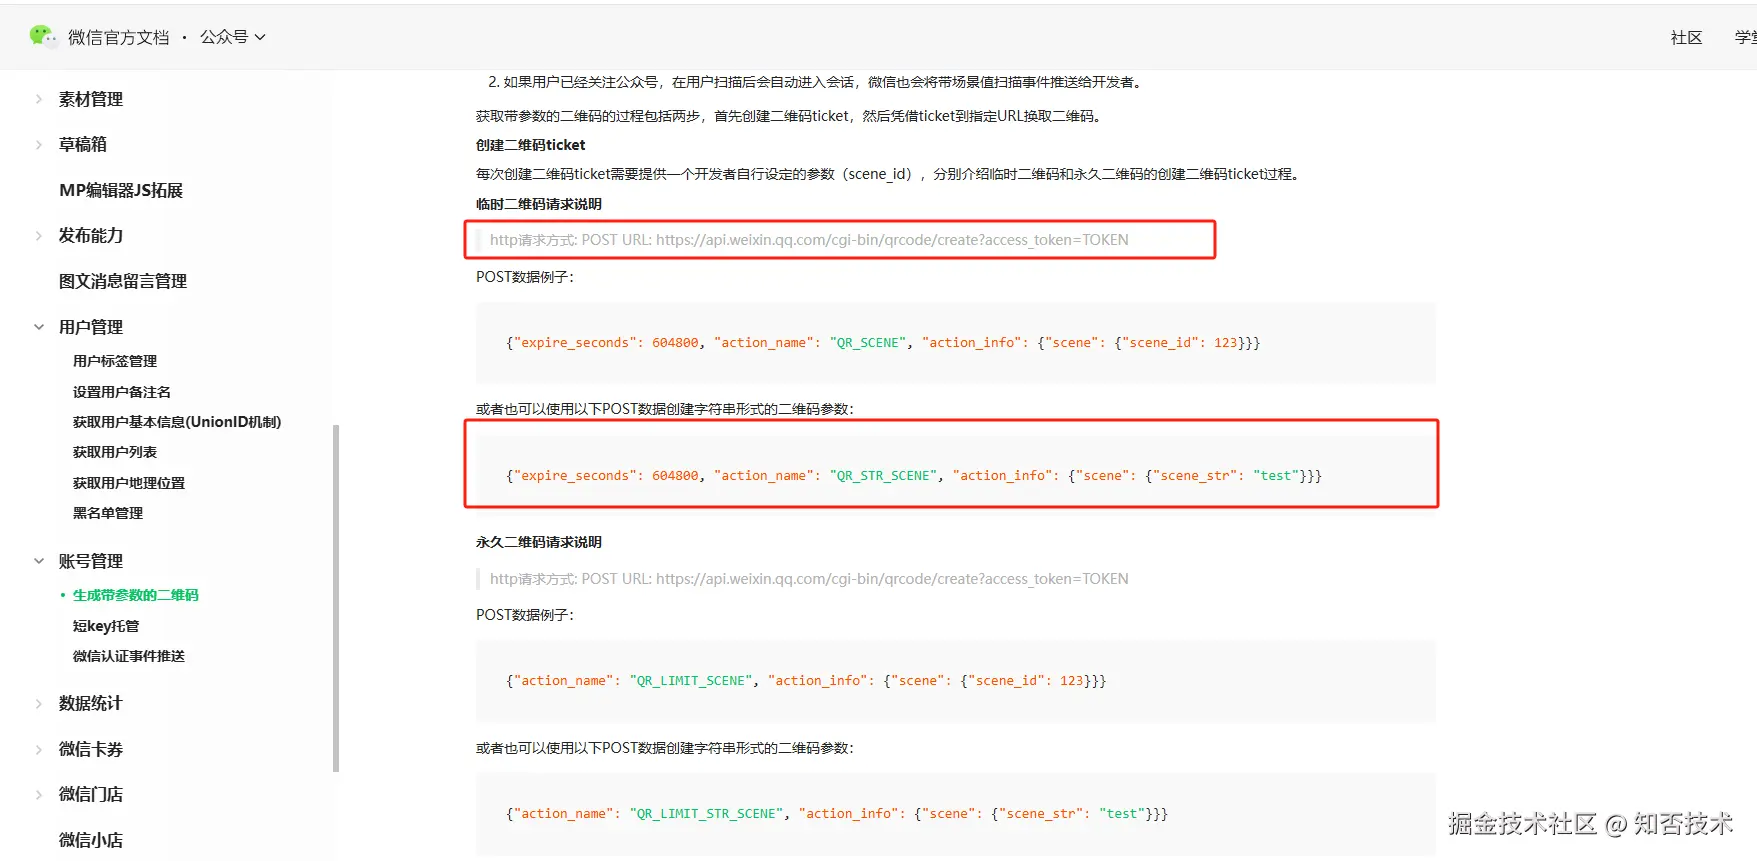Open the 公众号 dropdown
Viewport: 1757px width, 861px height.
coord(232,37)
